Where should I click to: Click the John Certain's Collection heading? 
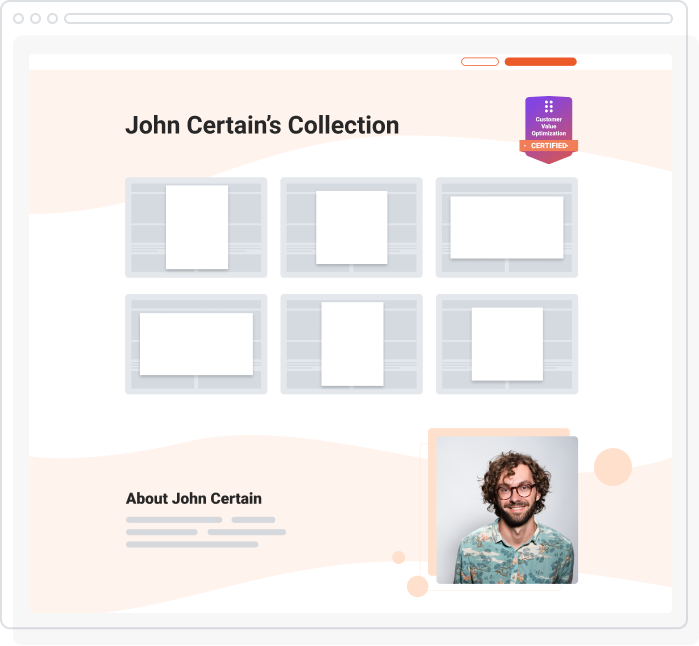click(262, 125)
